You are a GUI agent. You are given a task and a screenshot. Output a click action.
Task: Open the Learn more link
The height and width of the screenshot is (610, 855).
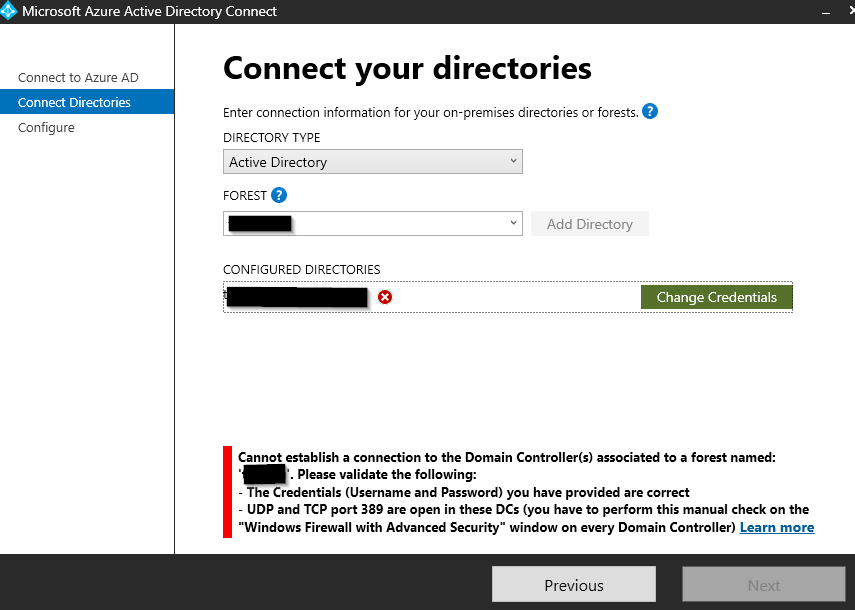point(776,527)
